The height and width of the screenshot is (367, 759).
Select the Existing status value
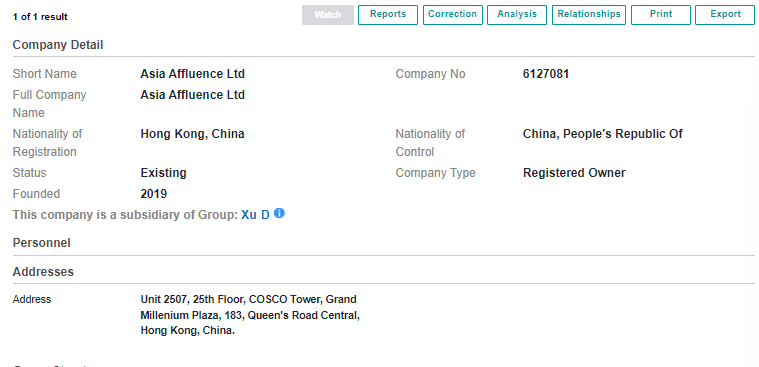tap(163, 173)
